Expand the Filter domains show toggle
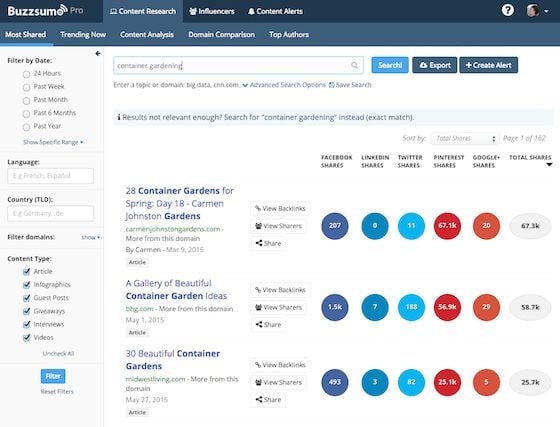The width and height of the screenshot is (560, 427). click(x=91, y=237)
